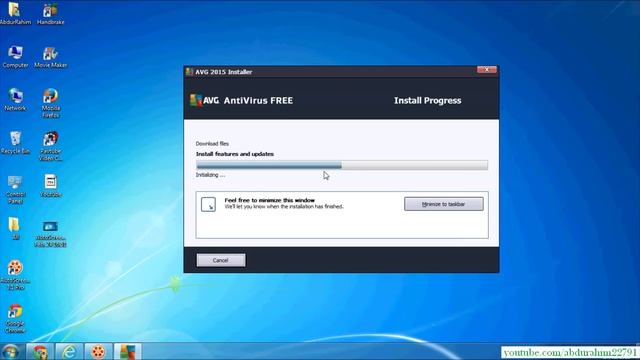Click the 'Initializing ...' status text

pos(210,175)
